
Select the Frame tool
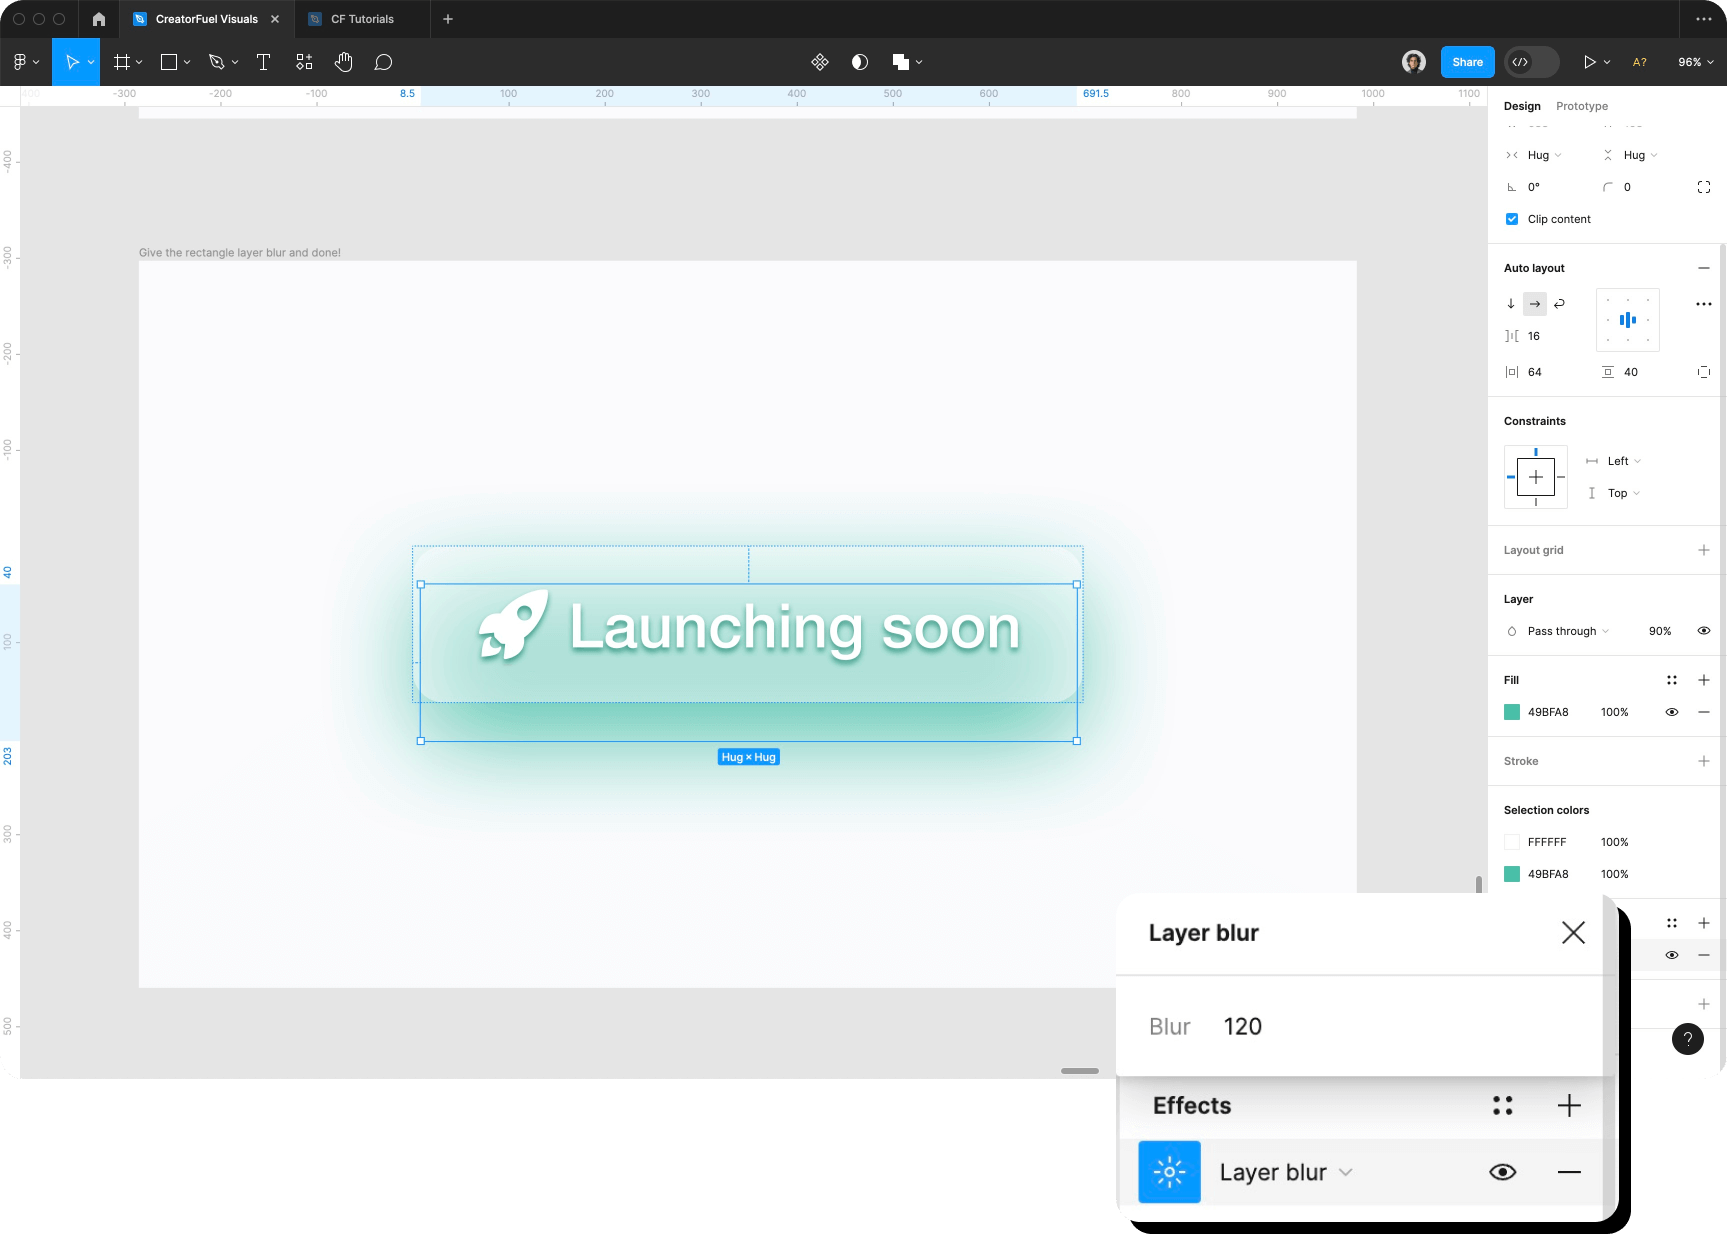[x=122, y=61]
